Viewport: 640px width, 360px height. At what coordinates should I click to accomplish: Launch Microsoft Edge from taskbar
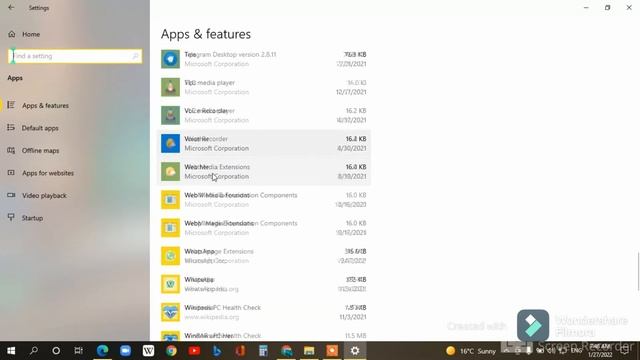102,351
